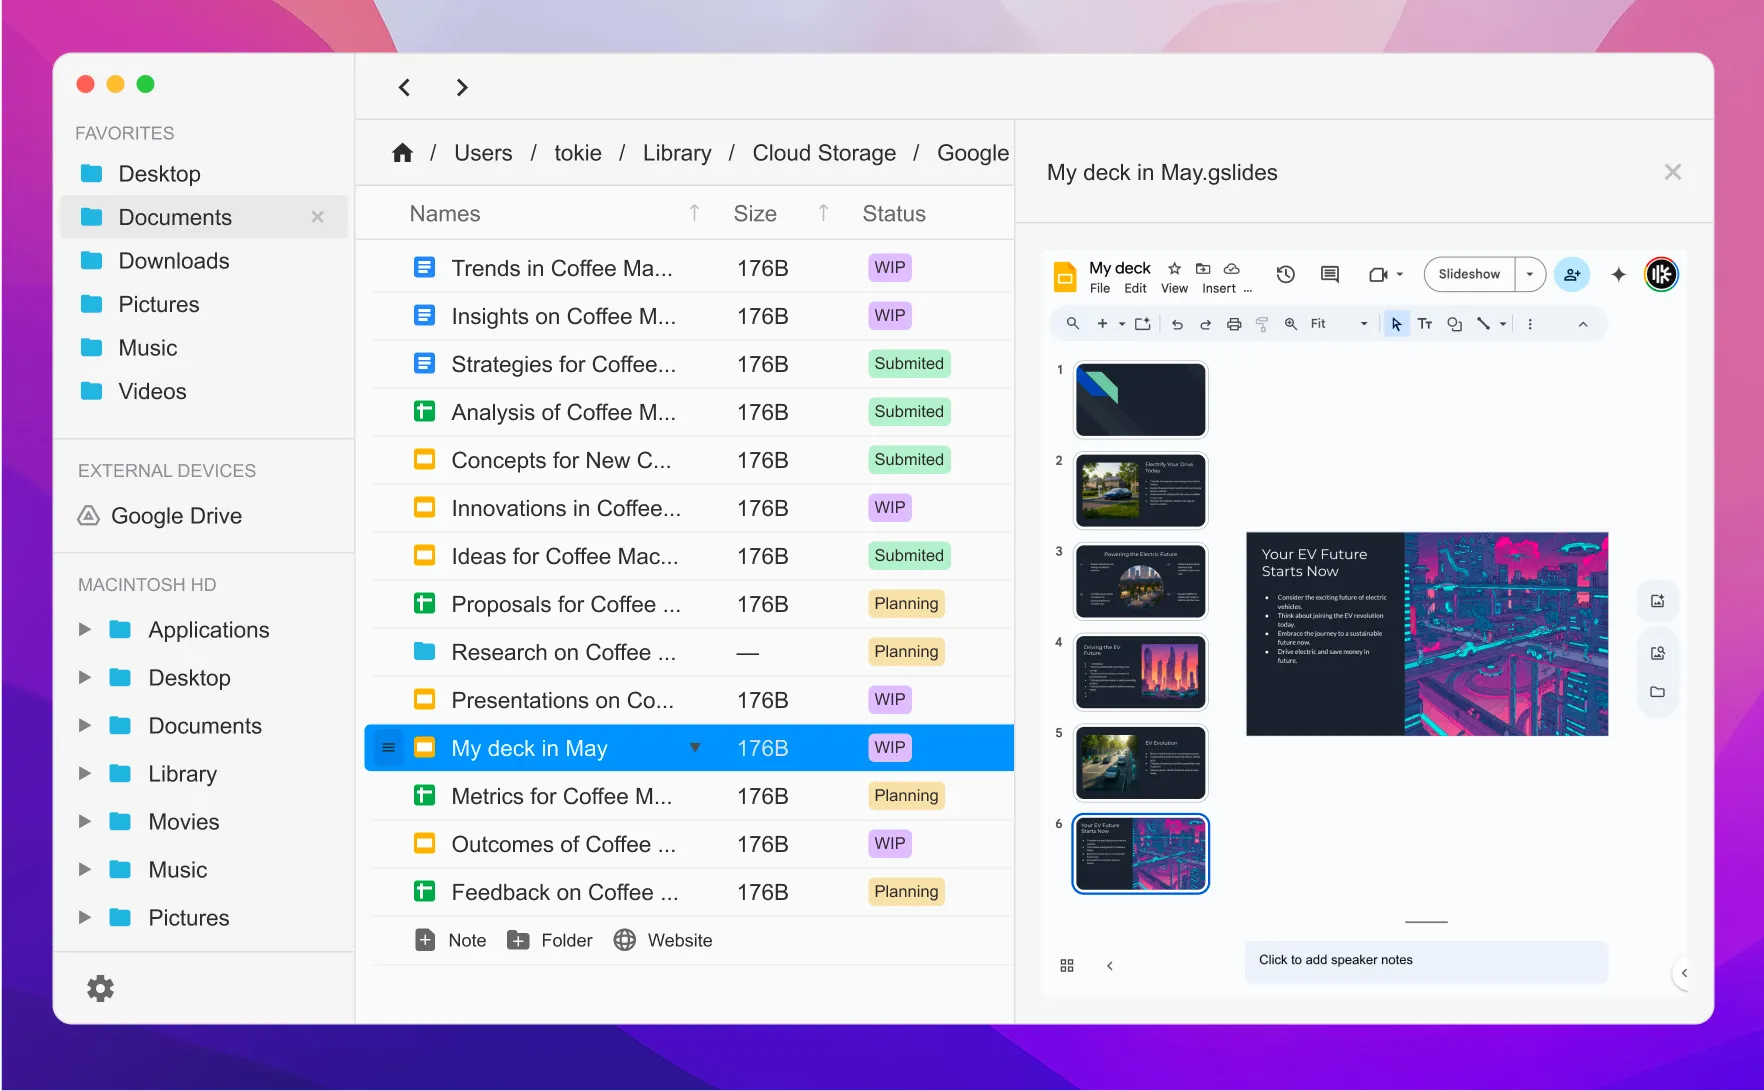Screen dimensions: 1764x1091
Task: Open the File menu in Slides
Action: (x=1099, y=288)
